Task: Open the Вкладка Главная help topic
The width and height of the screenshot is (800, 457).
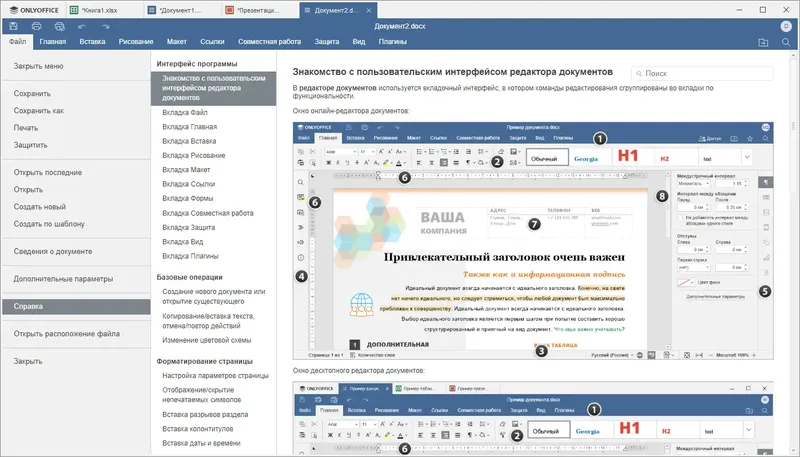Action: pyautogui.click(x=213, y=126)
